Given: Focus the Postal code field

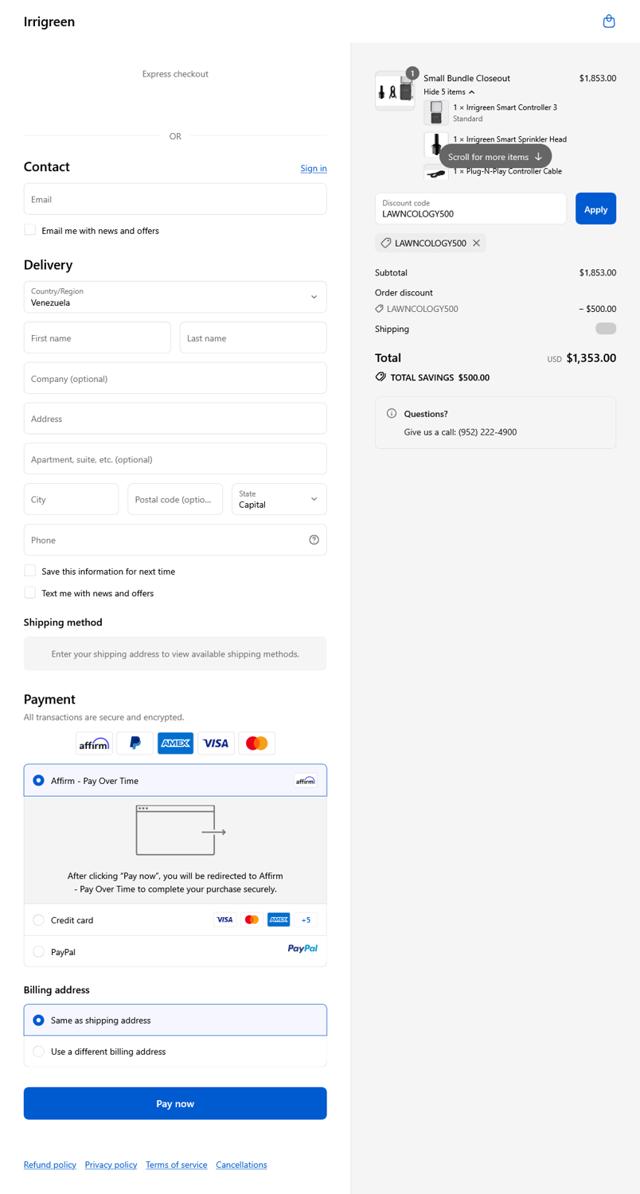Looking at the screenshot, I should [175, 499].
